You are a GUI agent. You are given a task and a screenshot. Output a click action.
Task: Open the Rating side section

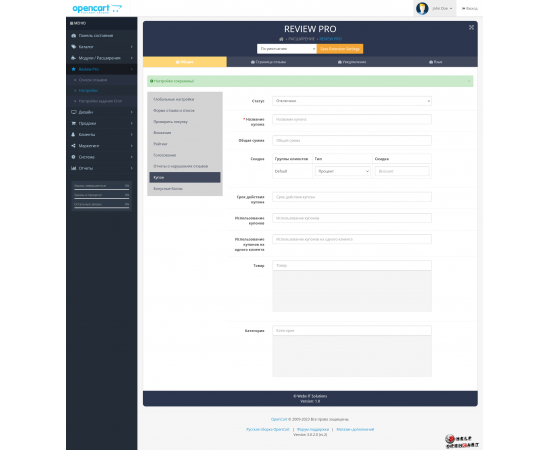coord(185,144)
